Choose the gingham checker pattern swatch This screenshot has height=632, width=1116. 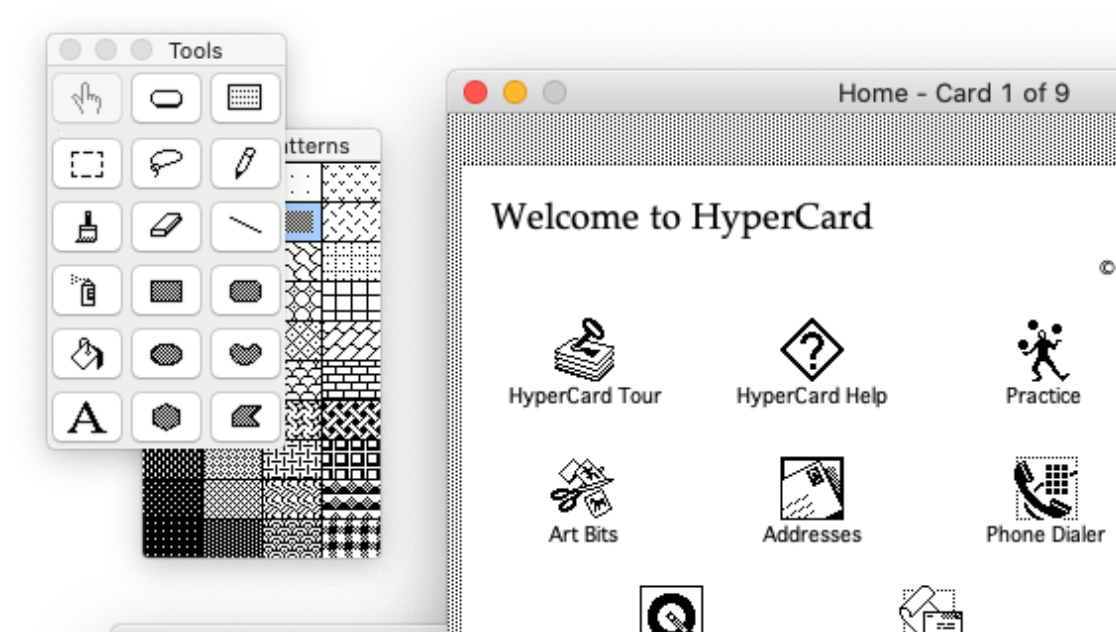(x=351, y=537)
